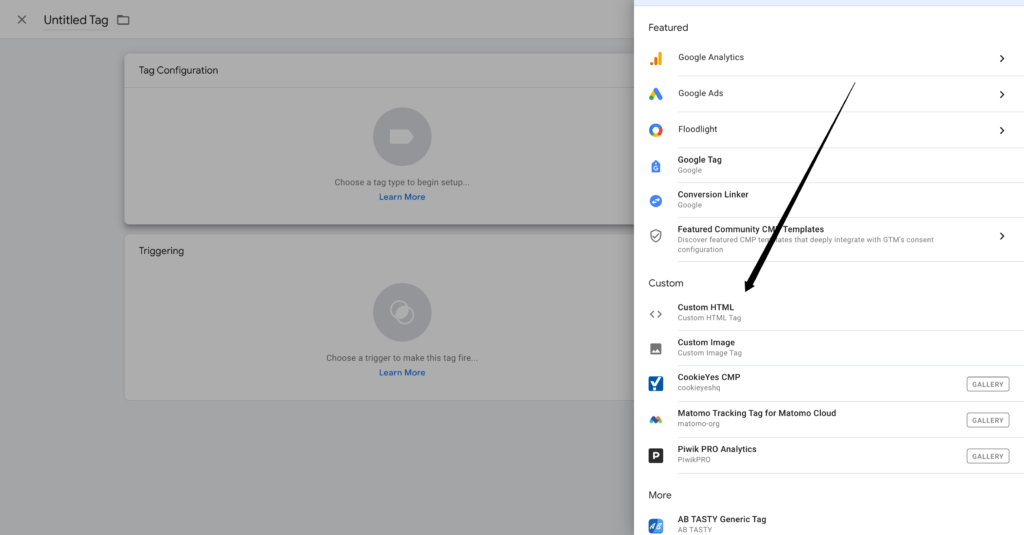Click the Piwik PRO Analytics icon
The width and height of the screenshot is (1024, 535).
tap(656, 456)
